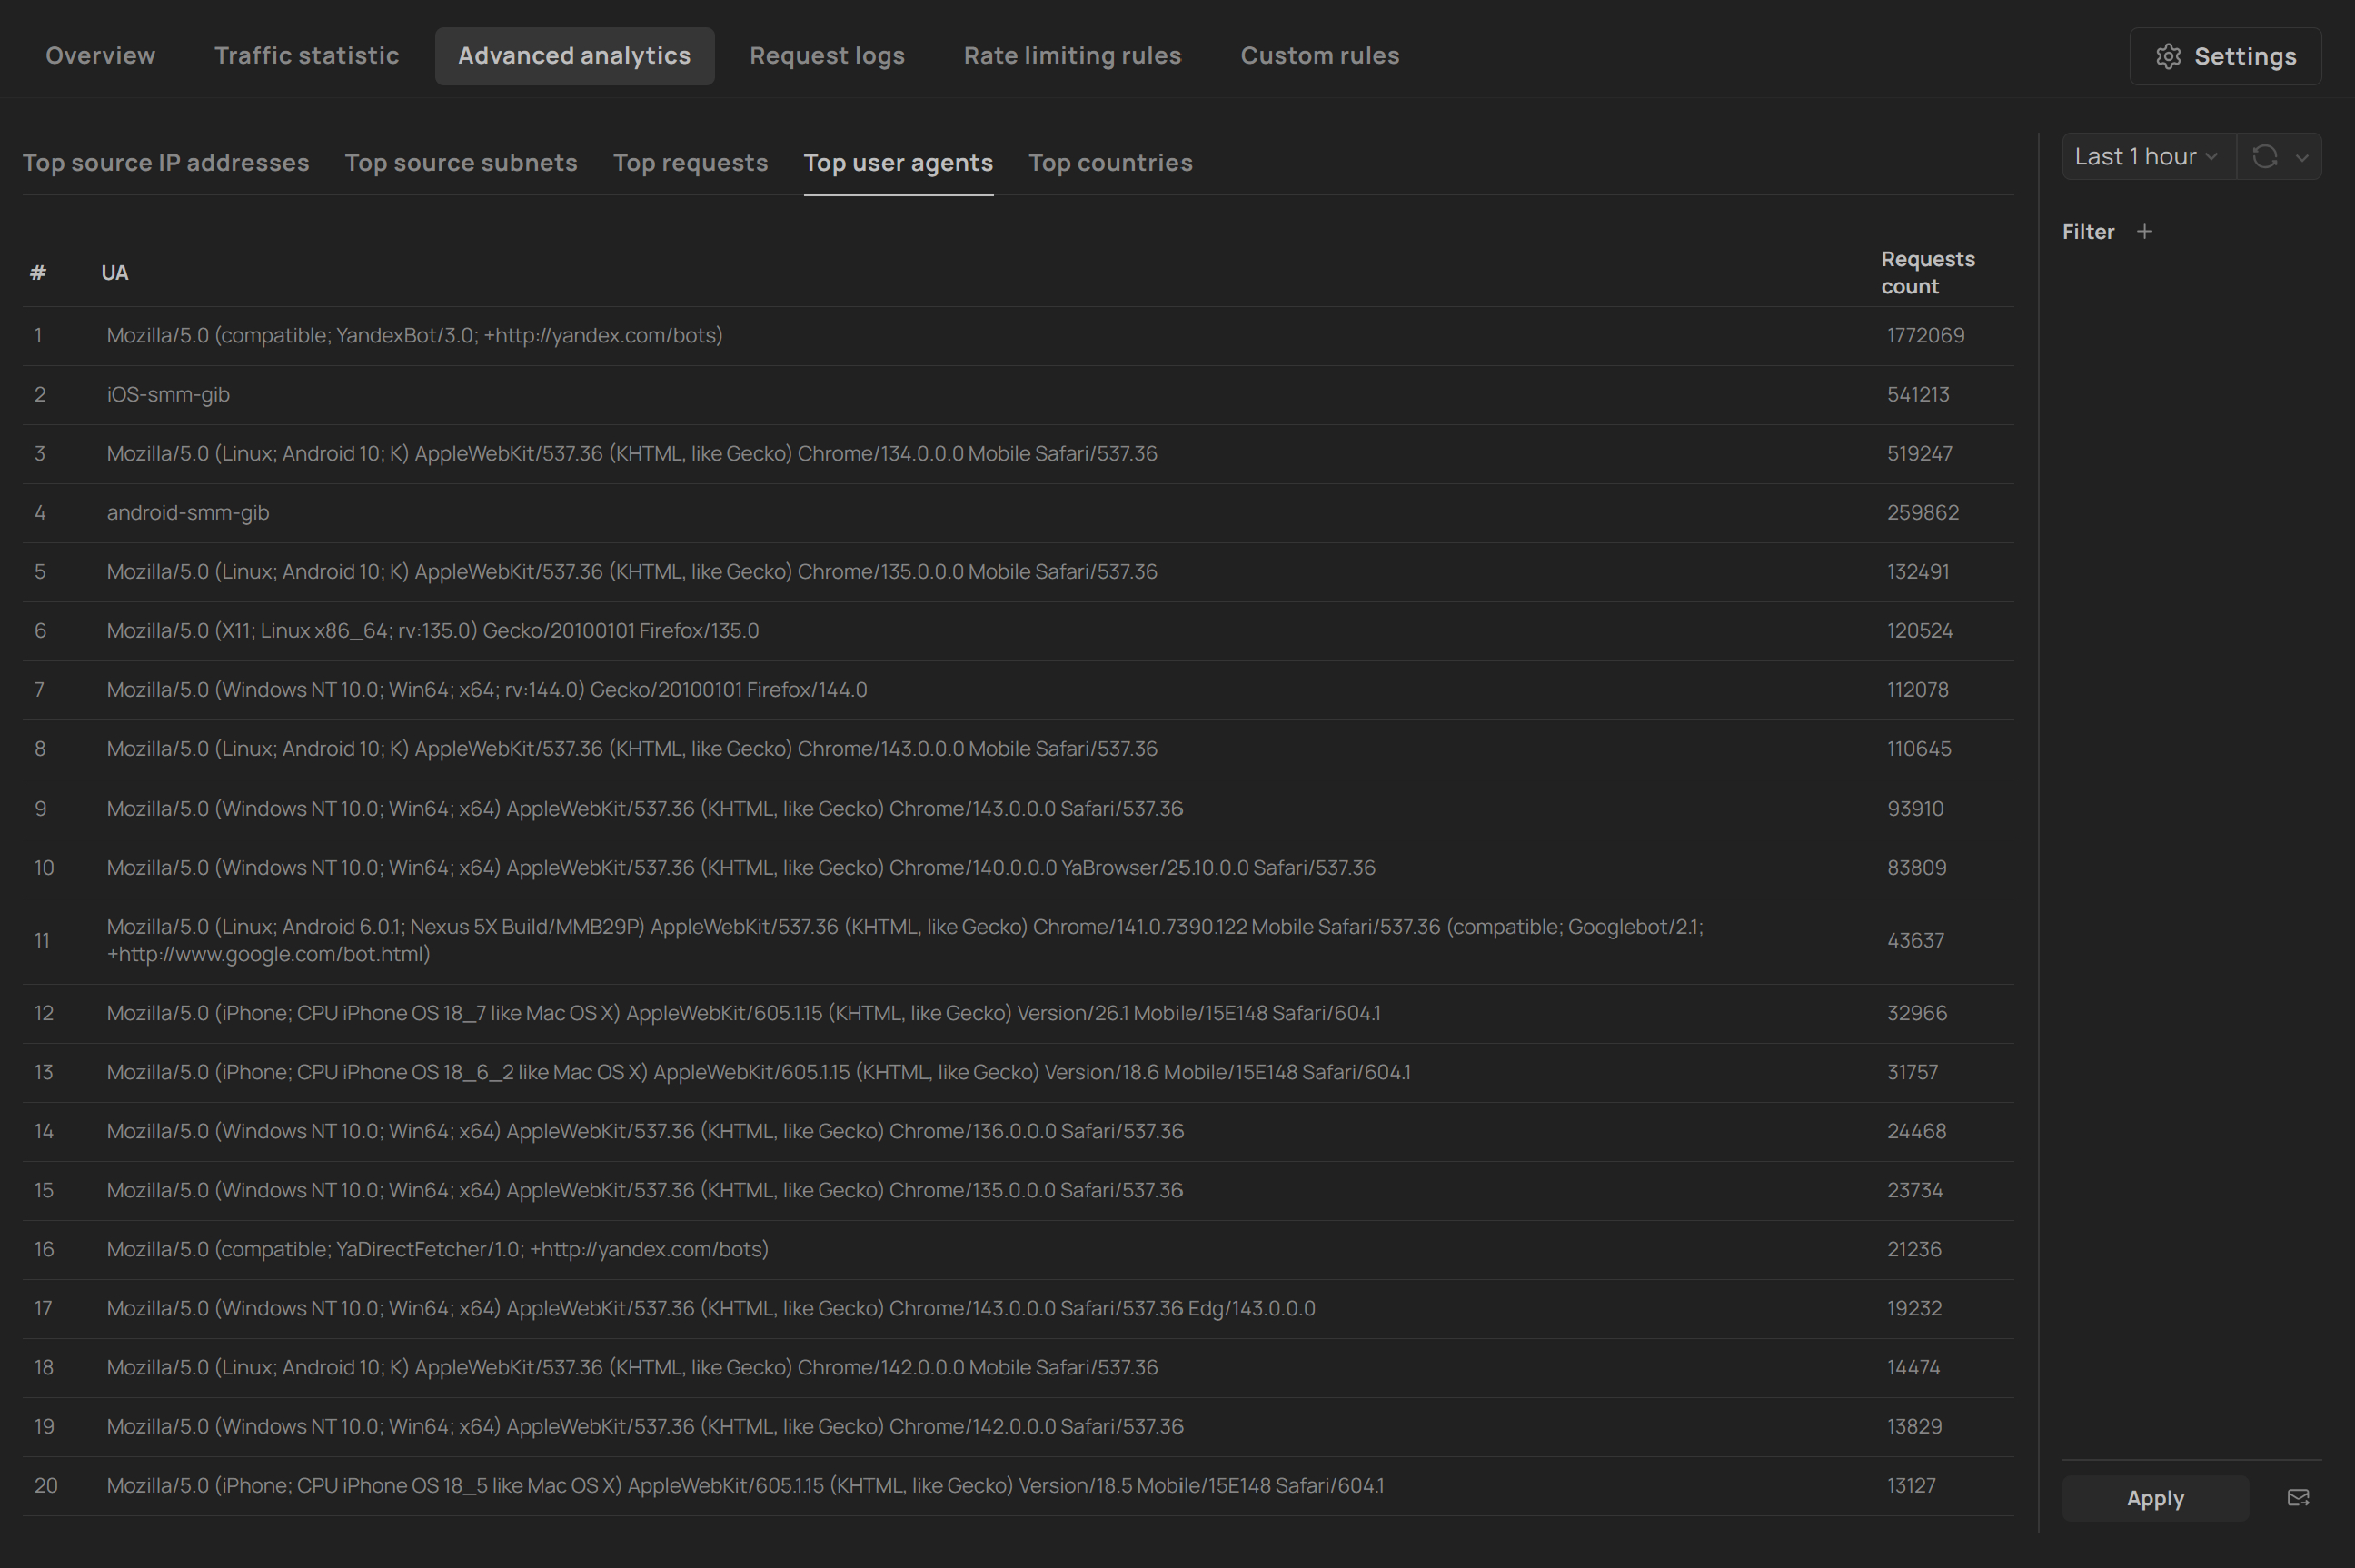Select the iOS-smm-gib user agent entry
The width and height of the screenshot is (2355, 1568).
coord(168,395)
